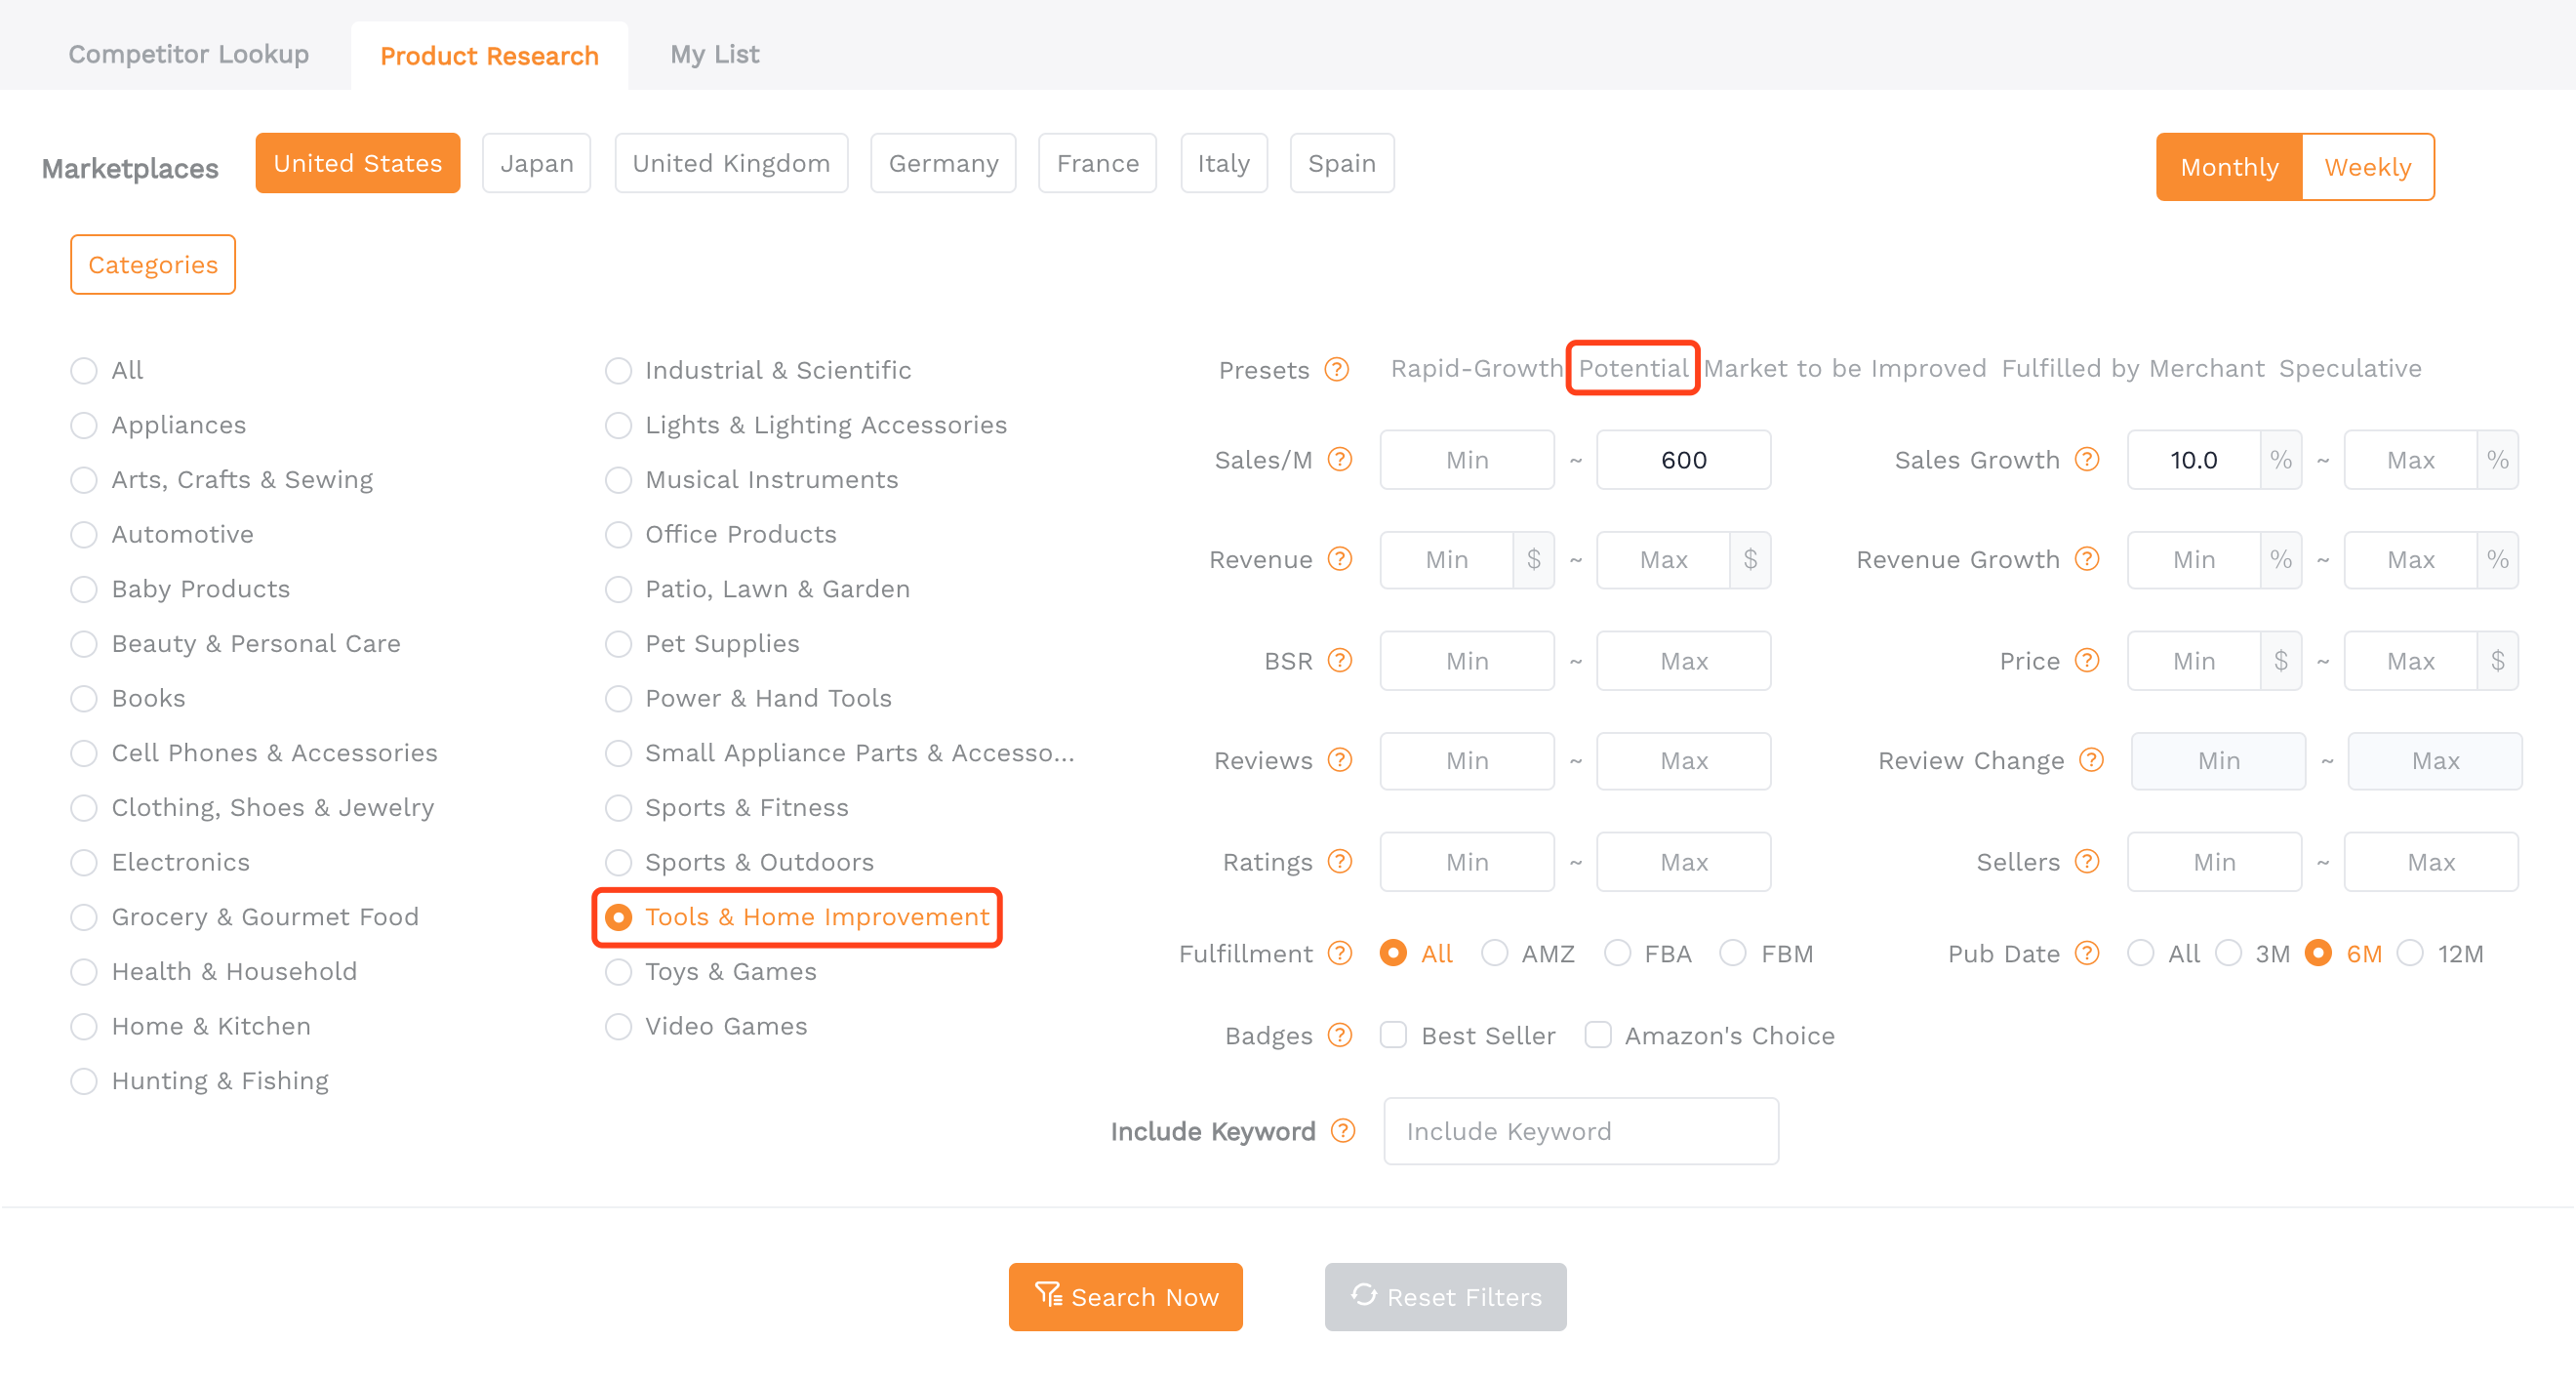Click the Sales/M max field showing 600
2576x1382 pixels.
pyautogui.click(x=1684, y=460)
